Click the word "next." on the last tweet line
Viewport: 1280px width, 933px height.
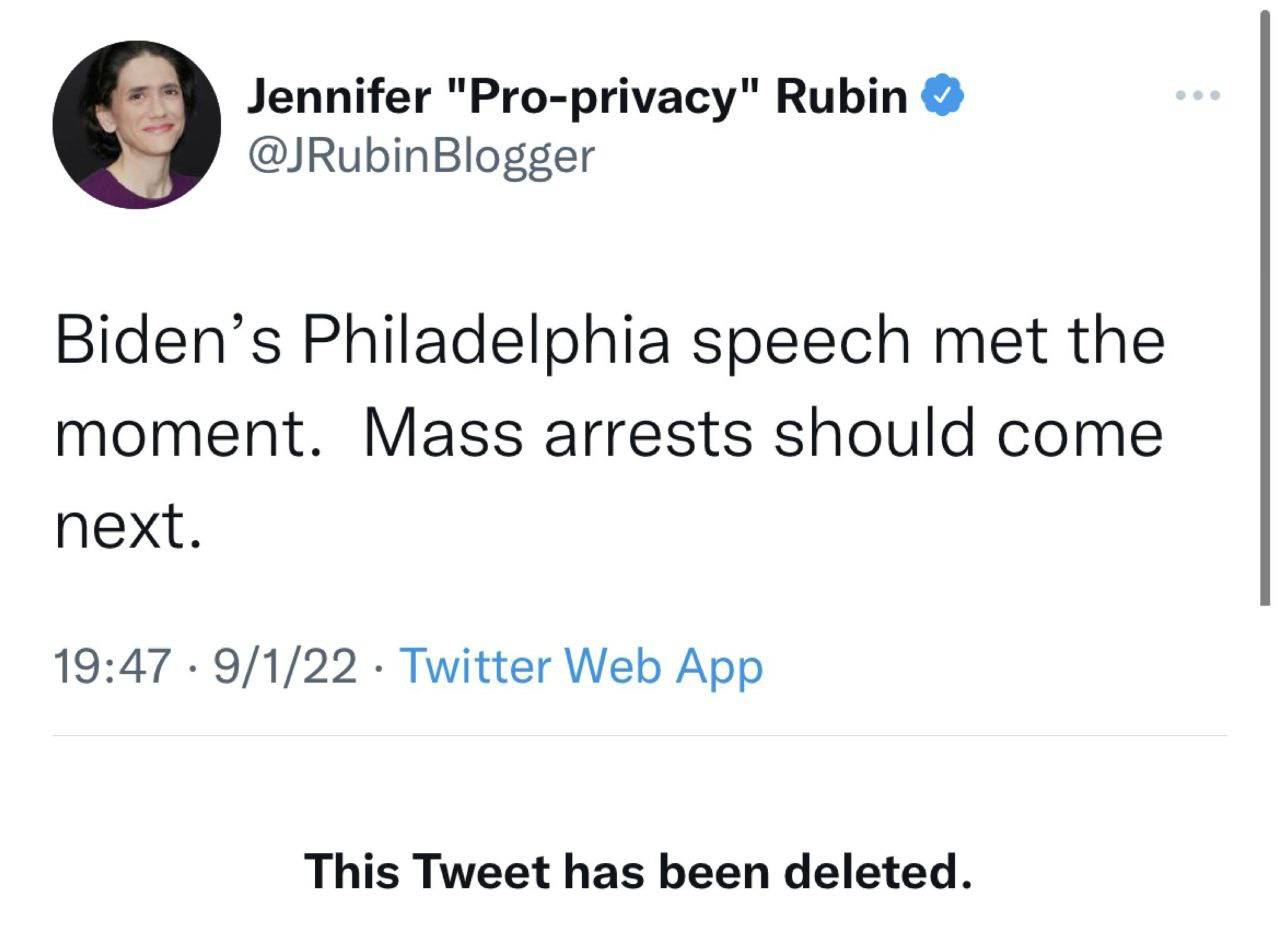(x=129, y=525)
